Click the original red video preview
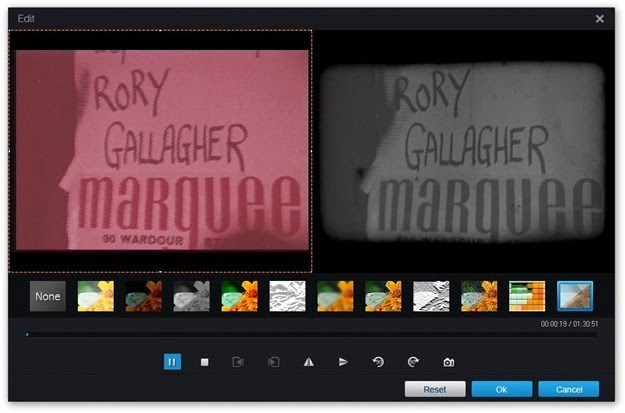The image size is (625, 413). pos(162,150)
